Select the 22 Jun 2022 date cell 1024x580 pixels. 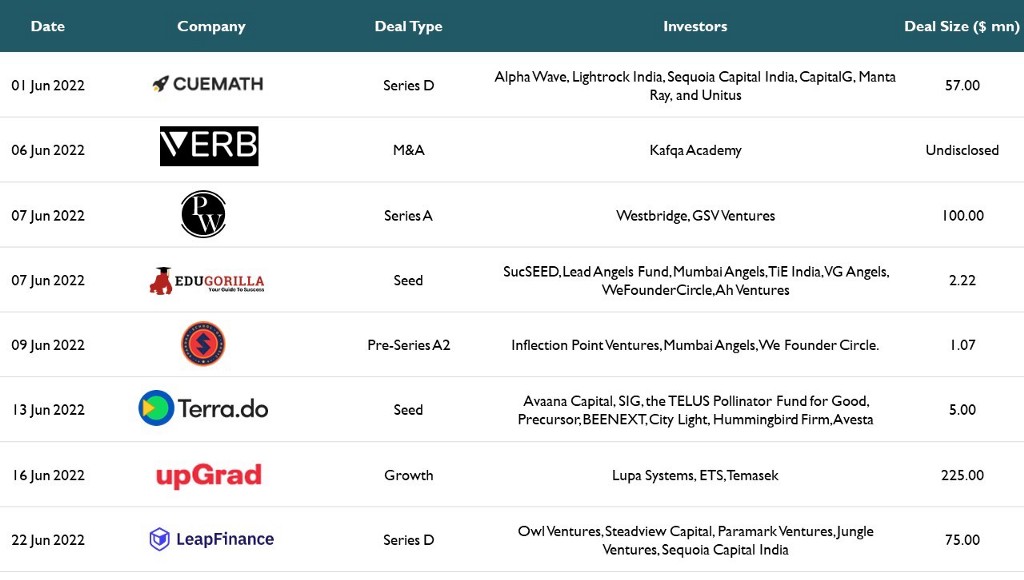point(48,540)
